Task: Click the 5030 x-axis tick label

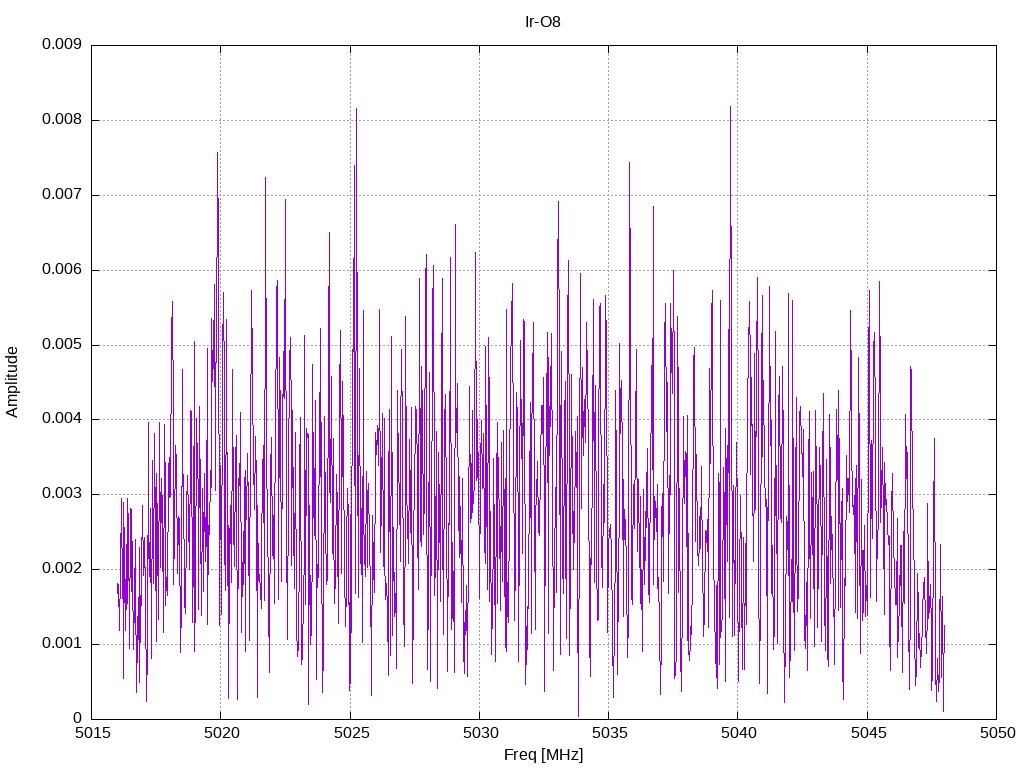Action: tap(481, 733)
